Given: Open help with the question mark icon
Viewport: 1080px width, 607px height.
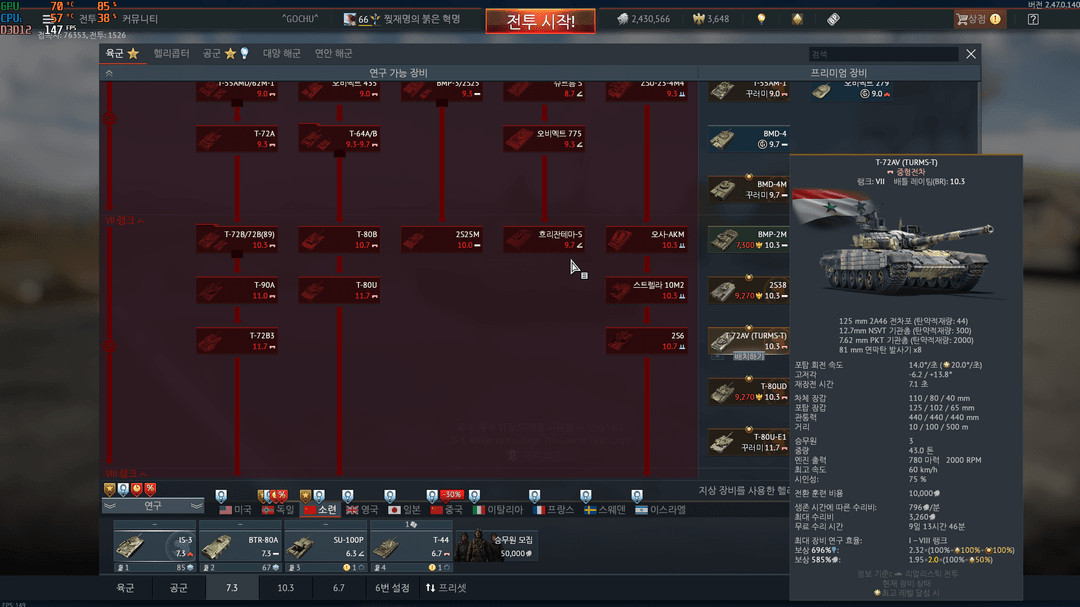Looking at the screenshot, I should (x=1033, y=19).
